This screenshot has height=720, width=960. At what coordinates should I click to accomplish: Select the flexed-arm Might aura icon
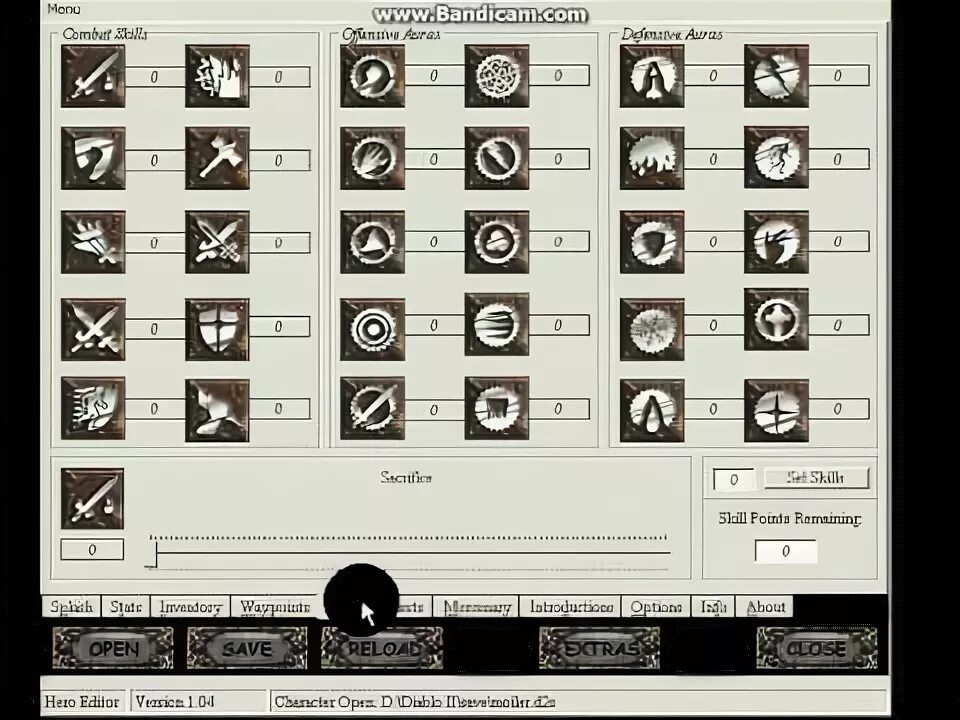pos(373,76)
